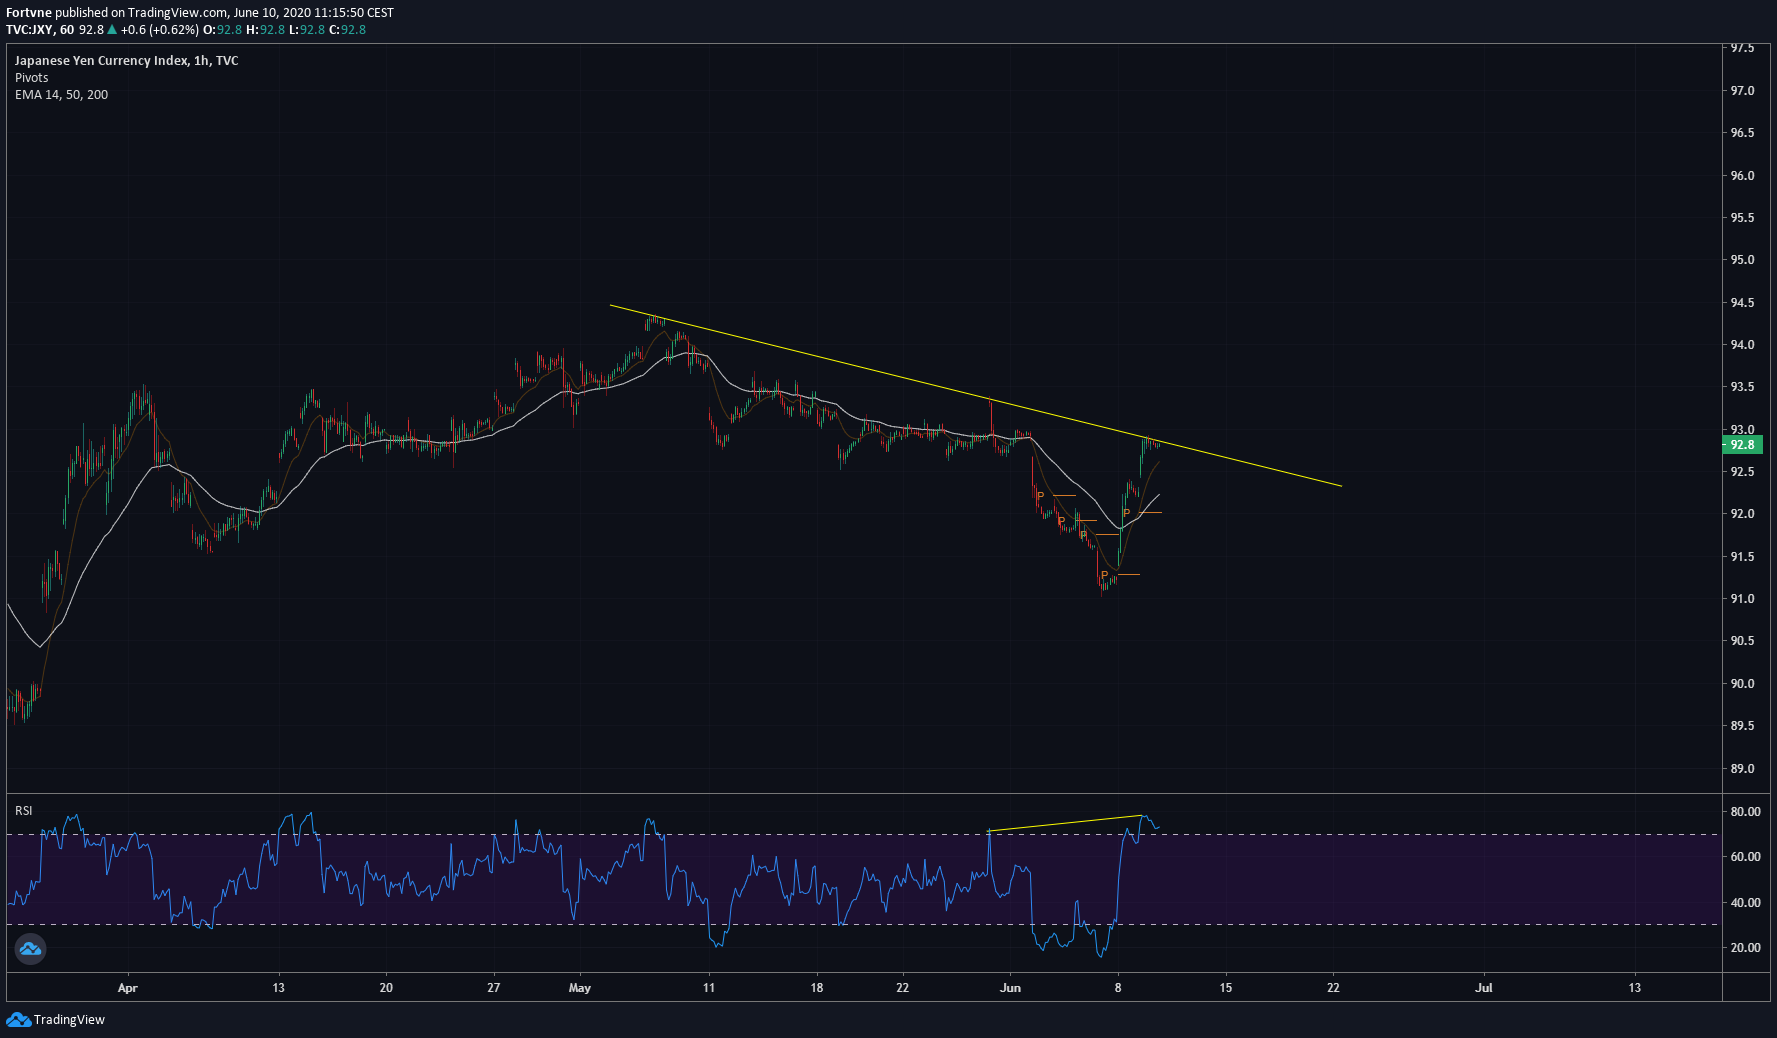Click the 40.00 RSI axis label
The image size is (1777, 1038).
1745,903
